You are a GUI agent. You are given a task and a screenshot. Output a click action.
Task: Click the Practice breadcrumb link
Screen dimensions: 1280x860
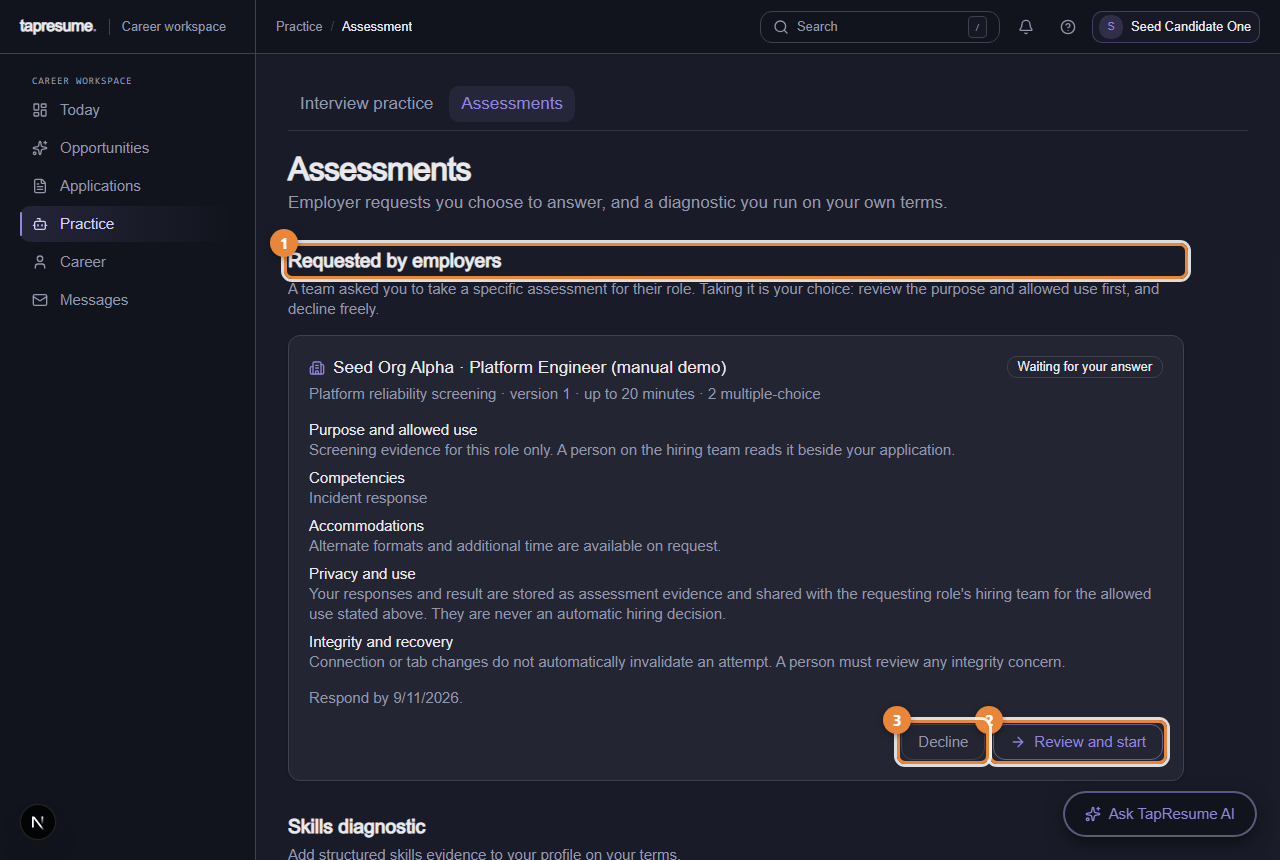click(299, 27)
